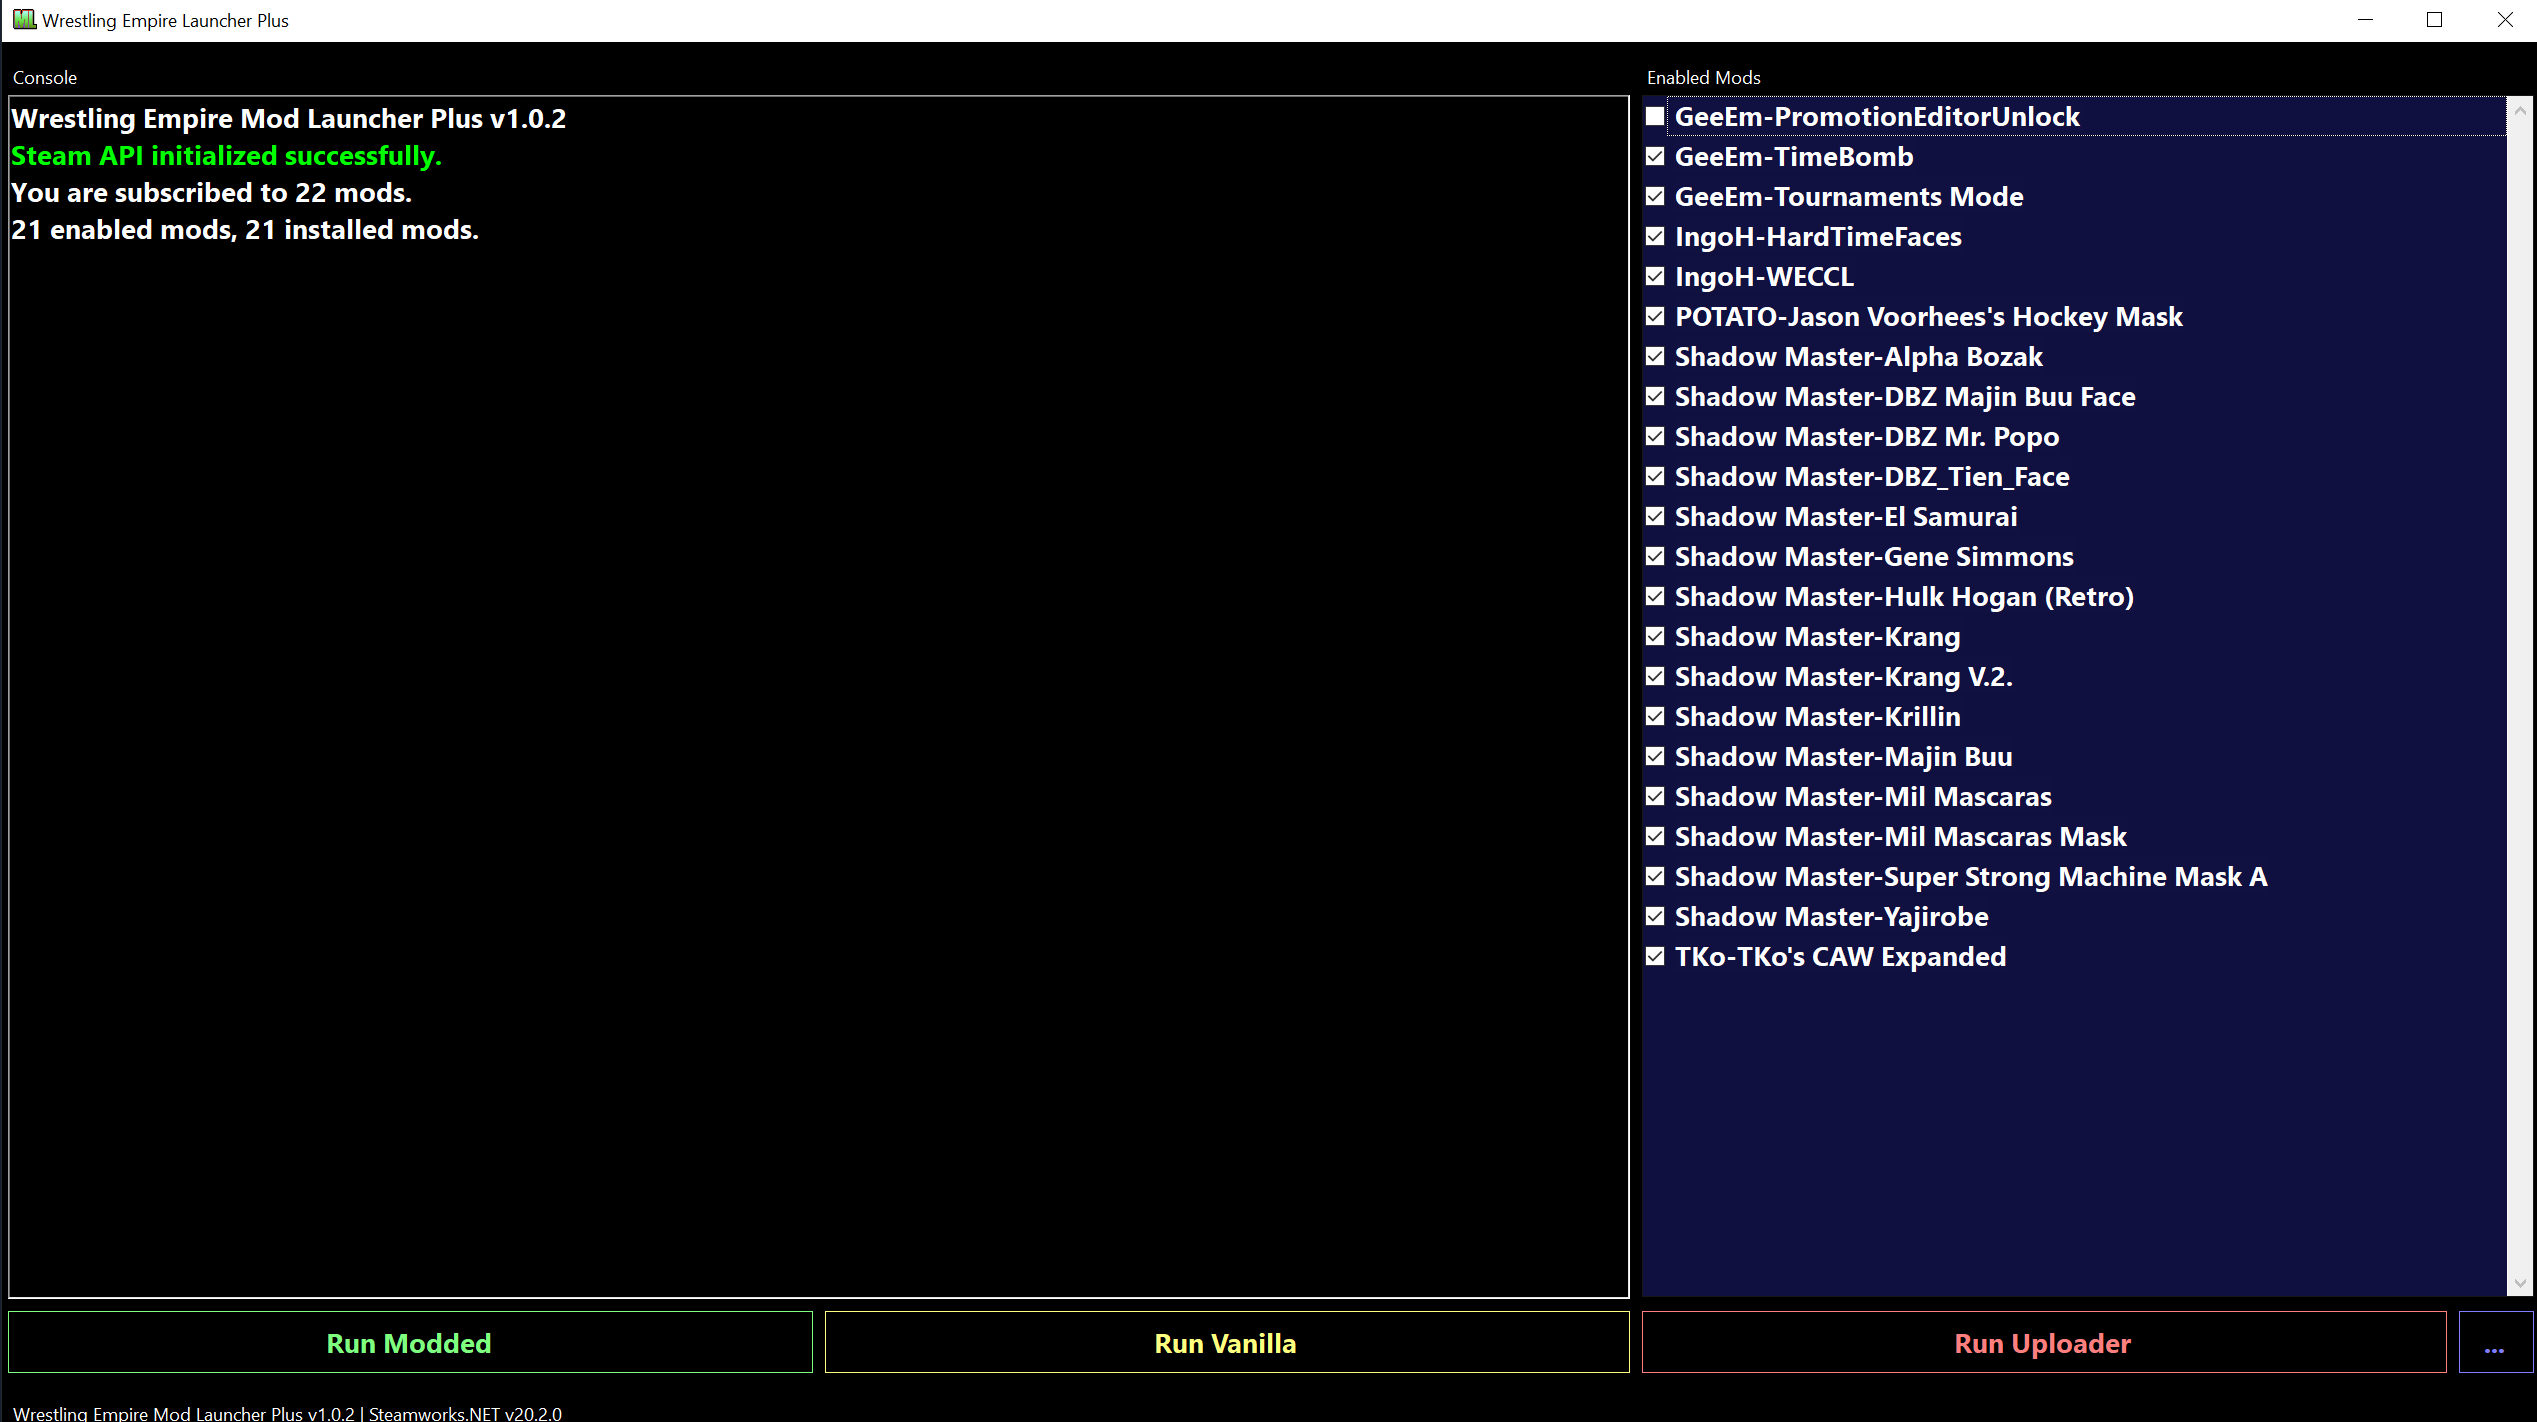
Task: Disable POTATO-Jason Voorhees's Hockey Mask mod
Action: coord(1655,317)
